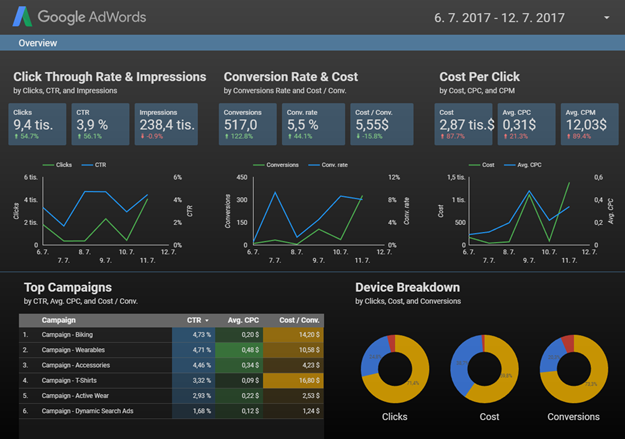Image resolution: width=625 pixels, height=439 pixels.
Task: Click the Avg. CPC column header
Action: (243, 320)
